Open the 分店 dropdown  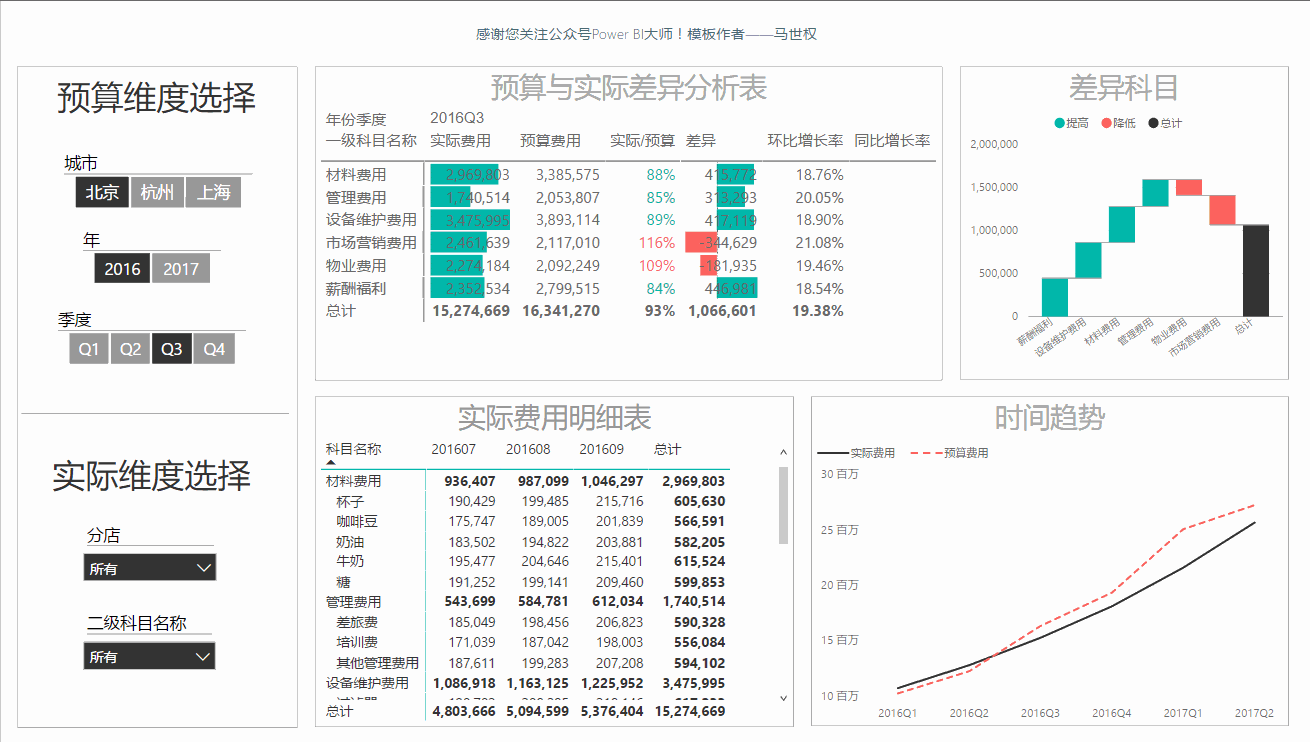coord(150,568)
